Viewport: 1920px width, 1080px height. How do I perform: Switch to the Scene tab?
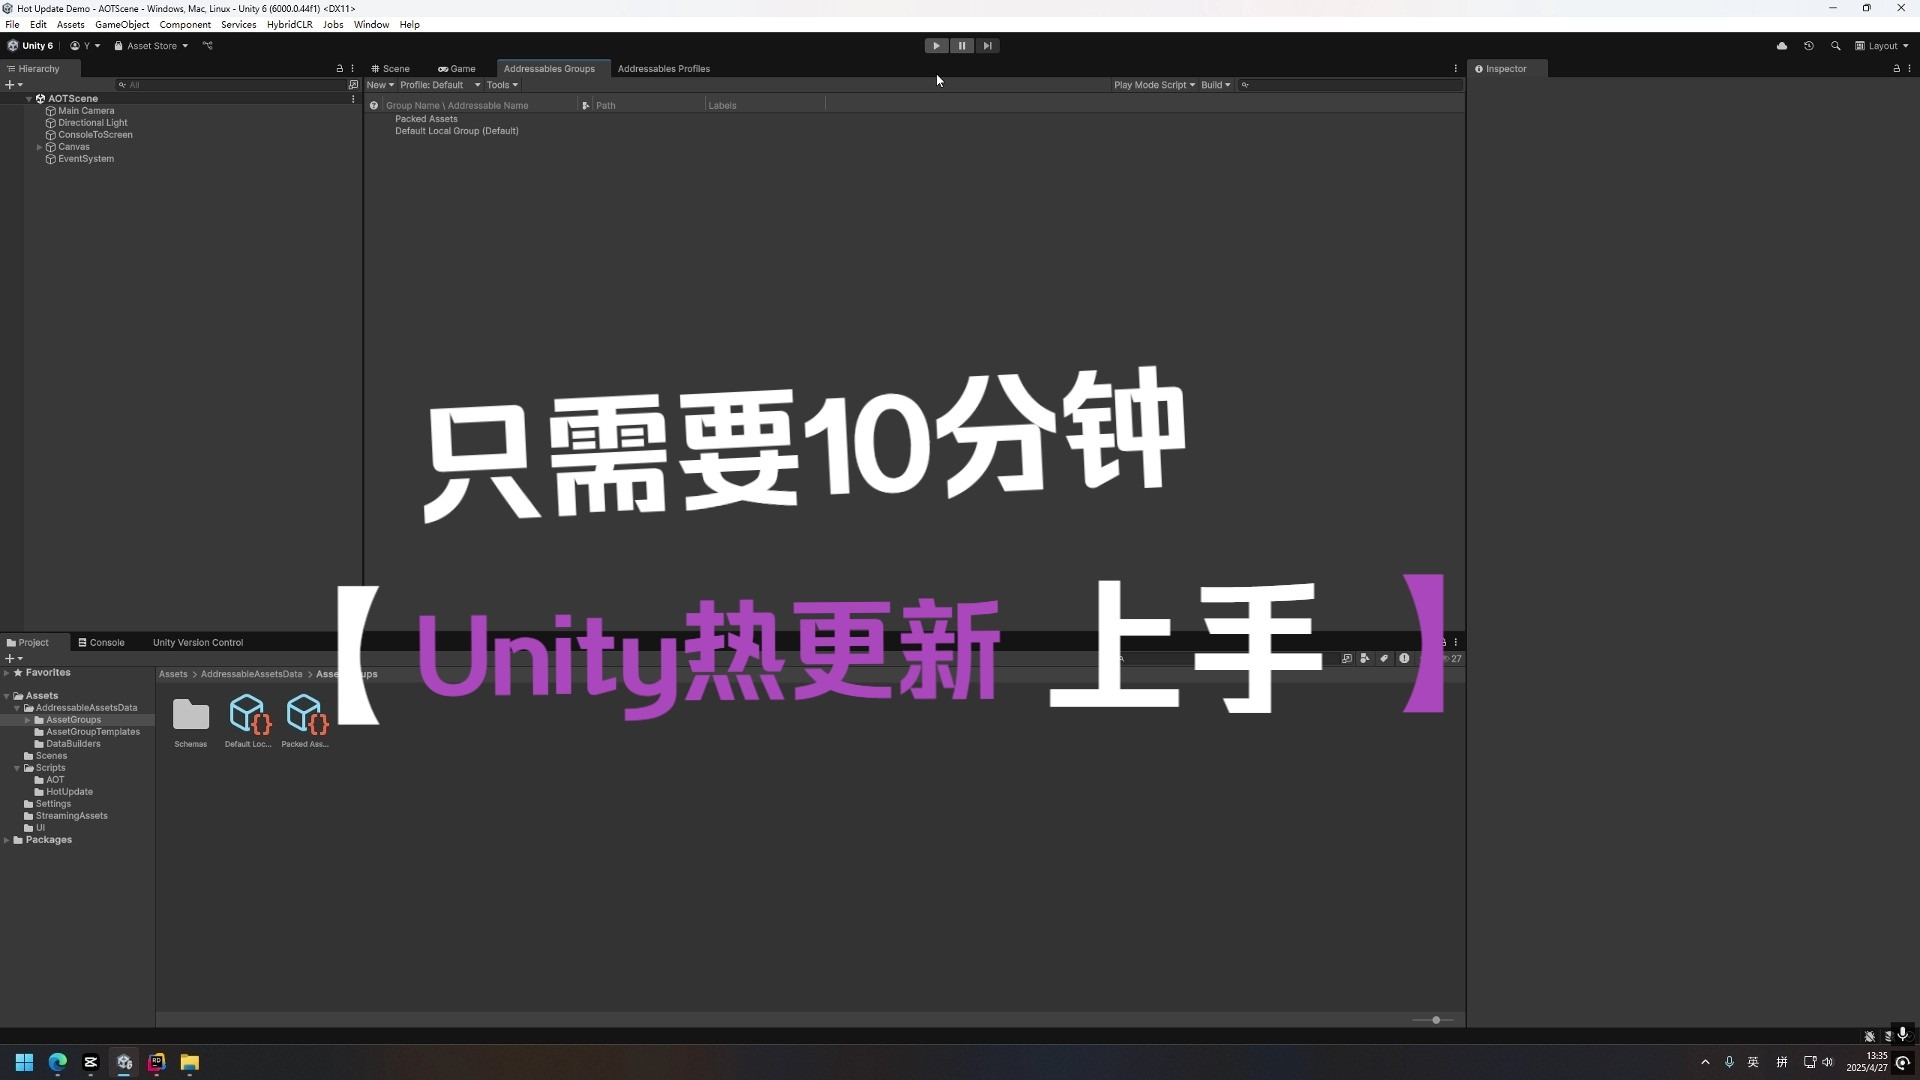(390, 69)
